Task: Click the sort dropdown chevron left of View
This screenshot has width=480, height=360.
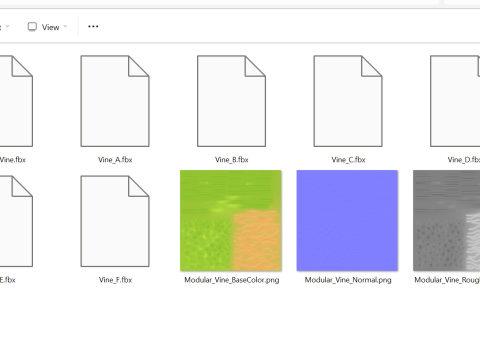Action: [7, 26]
